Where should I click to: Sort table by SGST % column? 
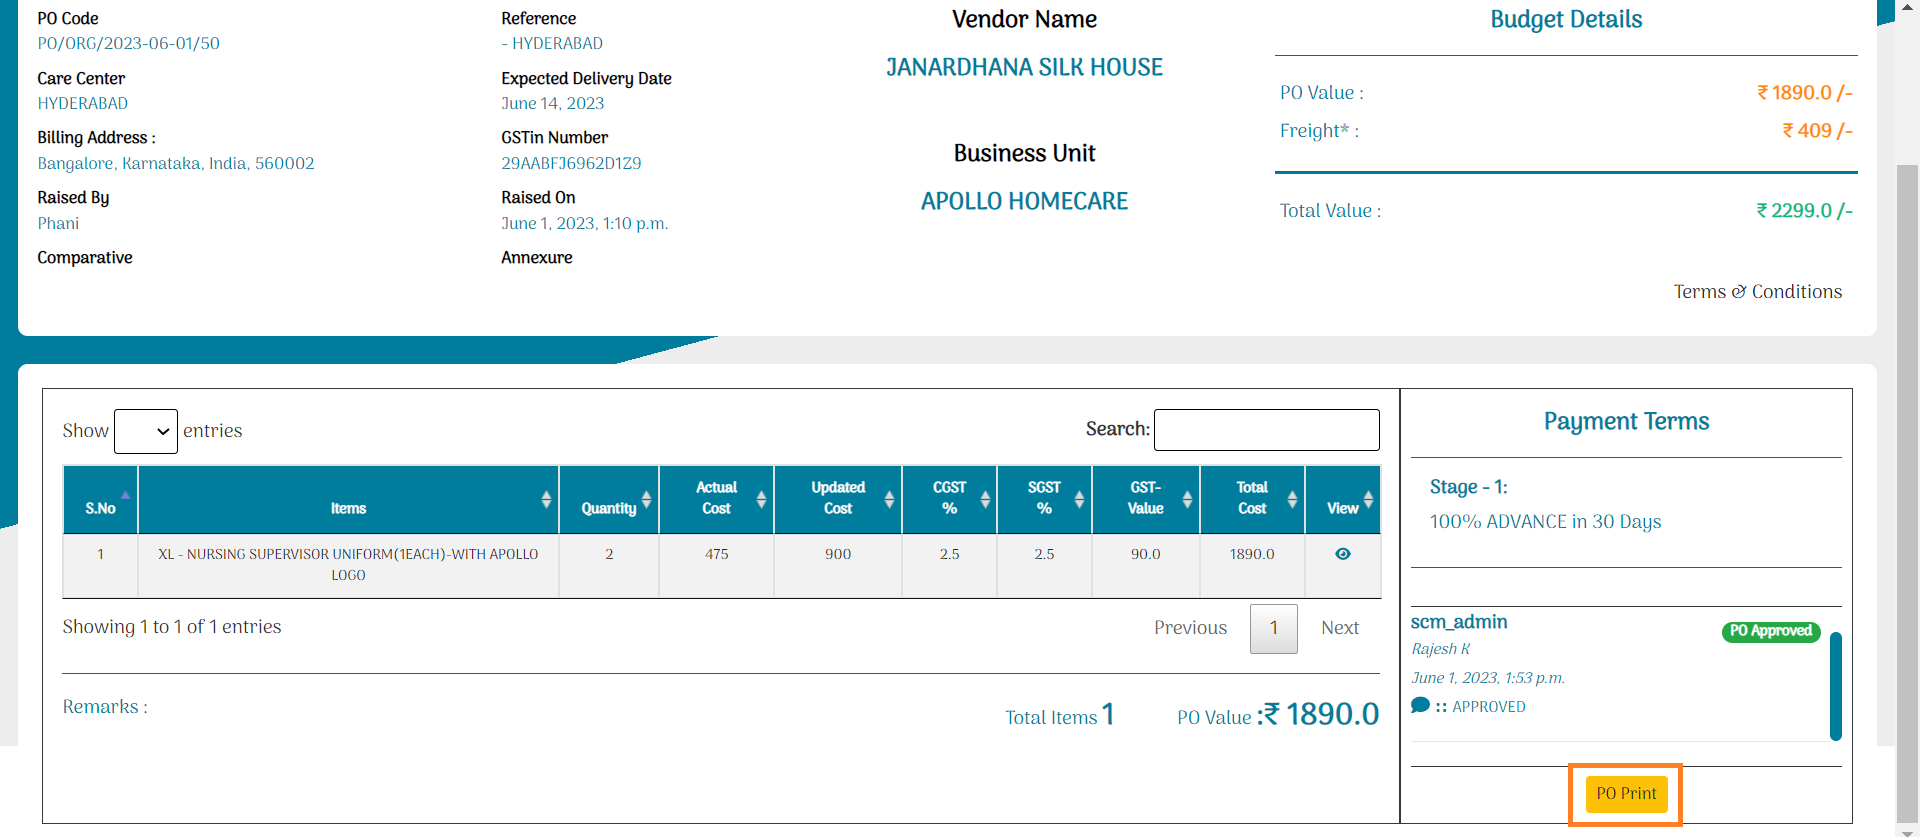pos(1044,499)
